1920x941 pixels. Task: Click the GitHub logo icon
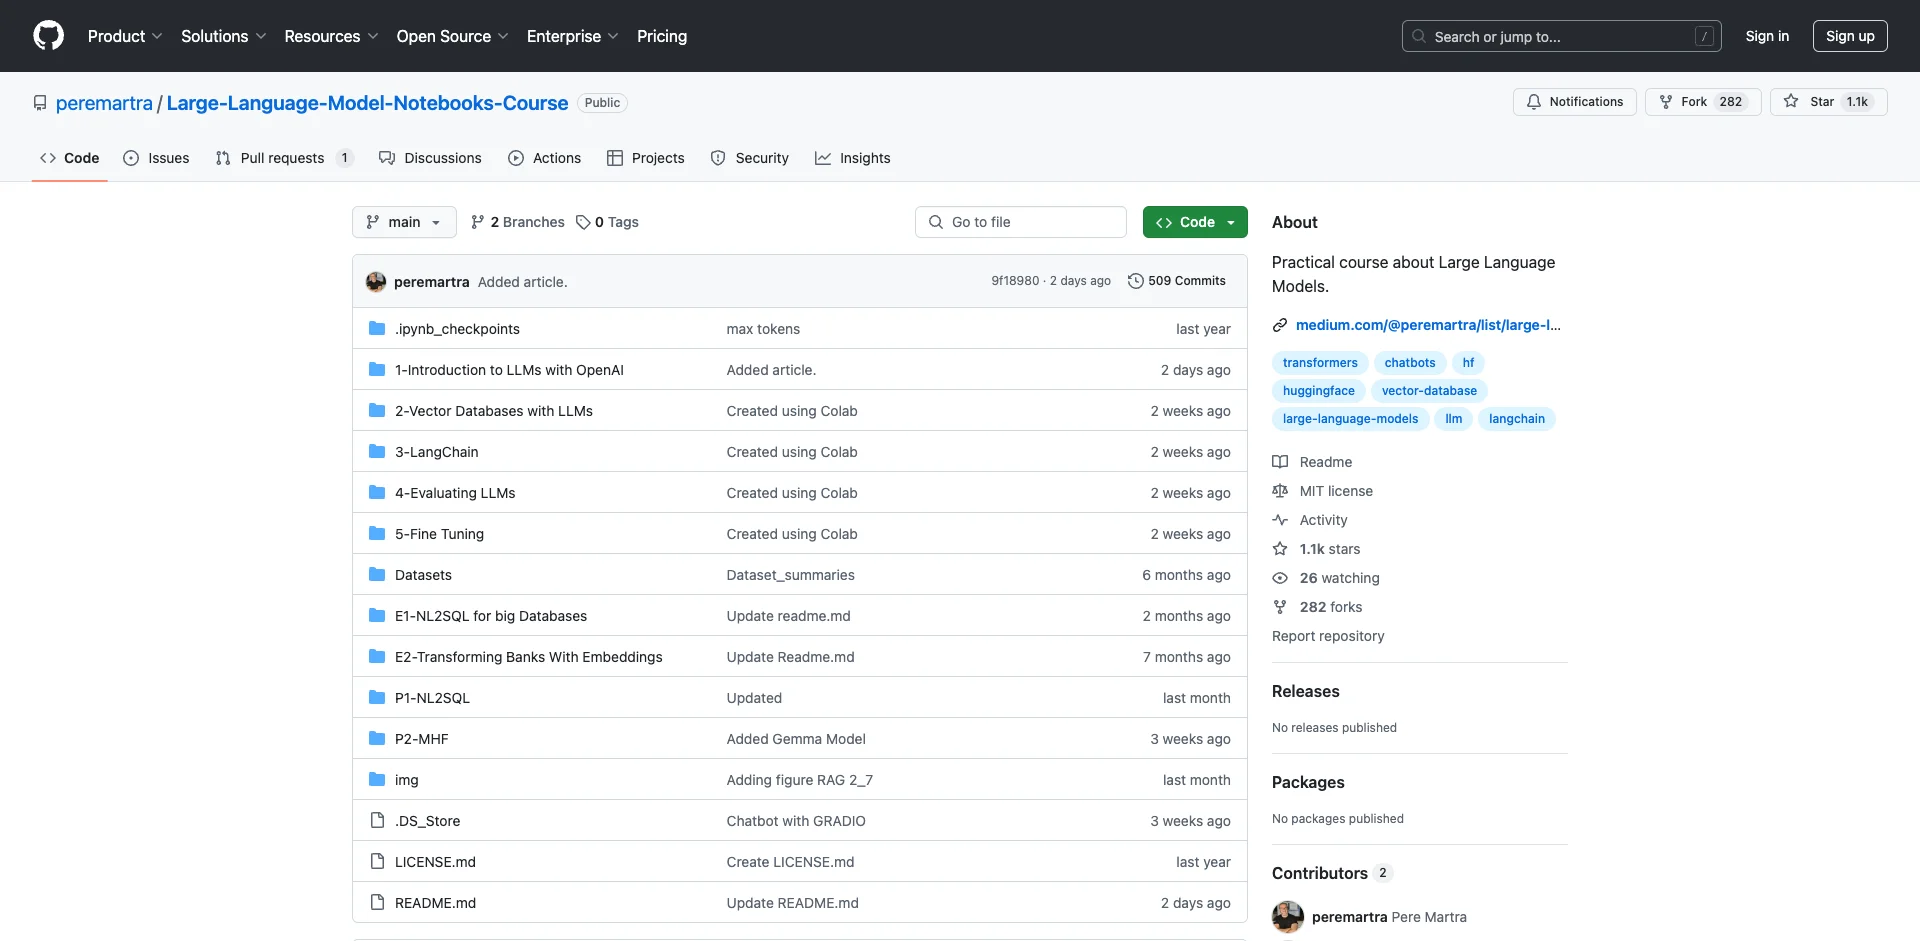pos(48,36)
